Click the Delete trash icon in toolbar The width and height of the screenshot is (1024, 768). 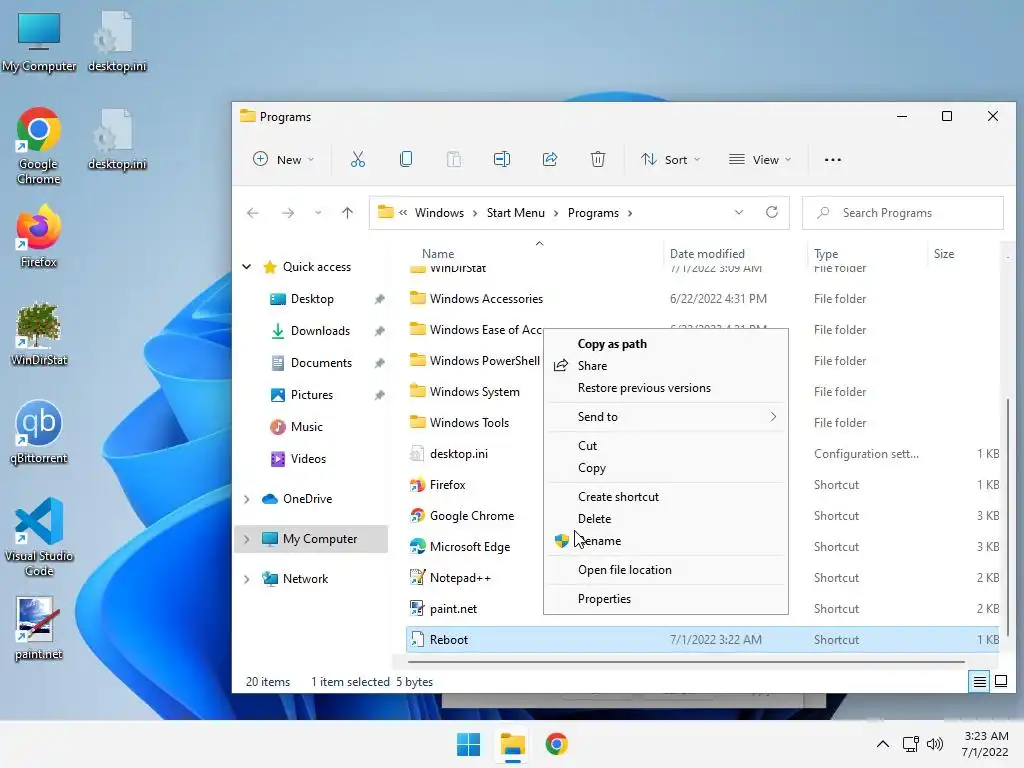[x=598, y=159]
